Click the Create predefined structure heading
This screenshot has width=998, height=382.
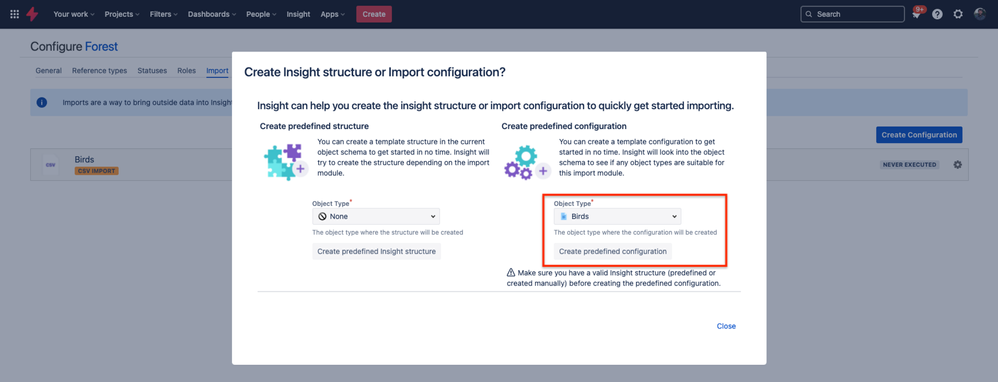(x=314, y=126)
